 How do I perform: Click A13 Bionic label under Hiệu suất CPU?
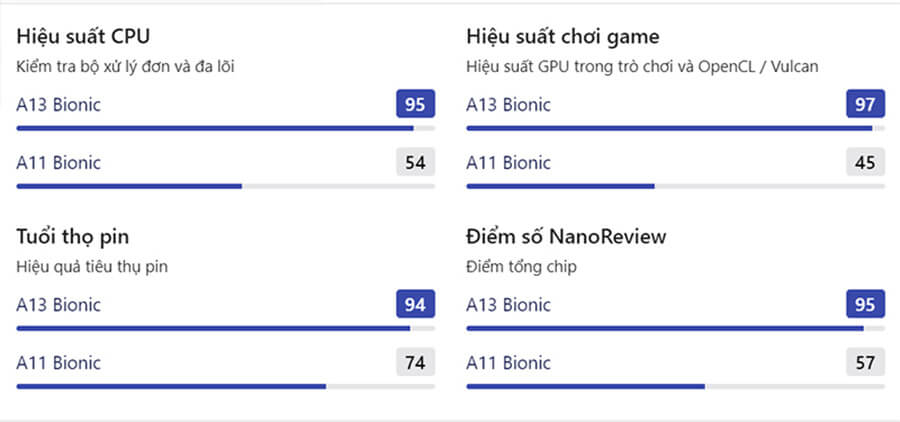[58, 104]
